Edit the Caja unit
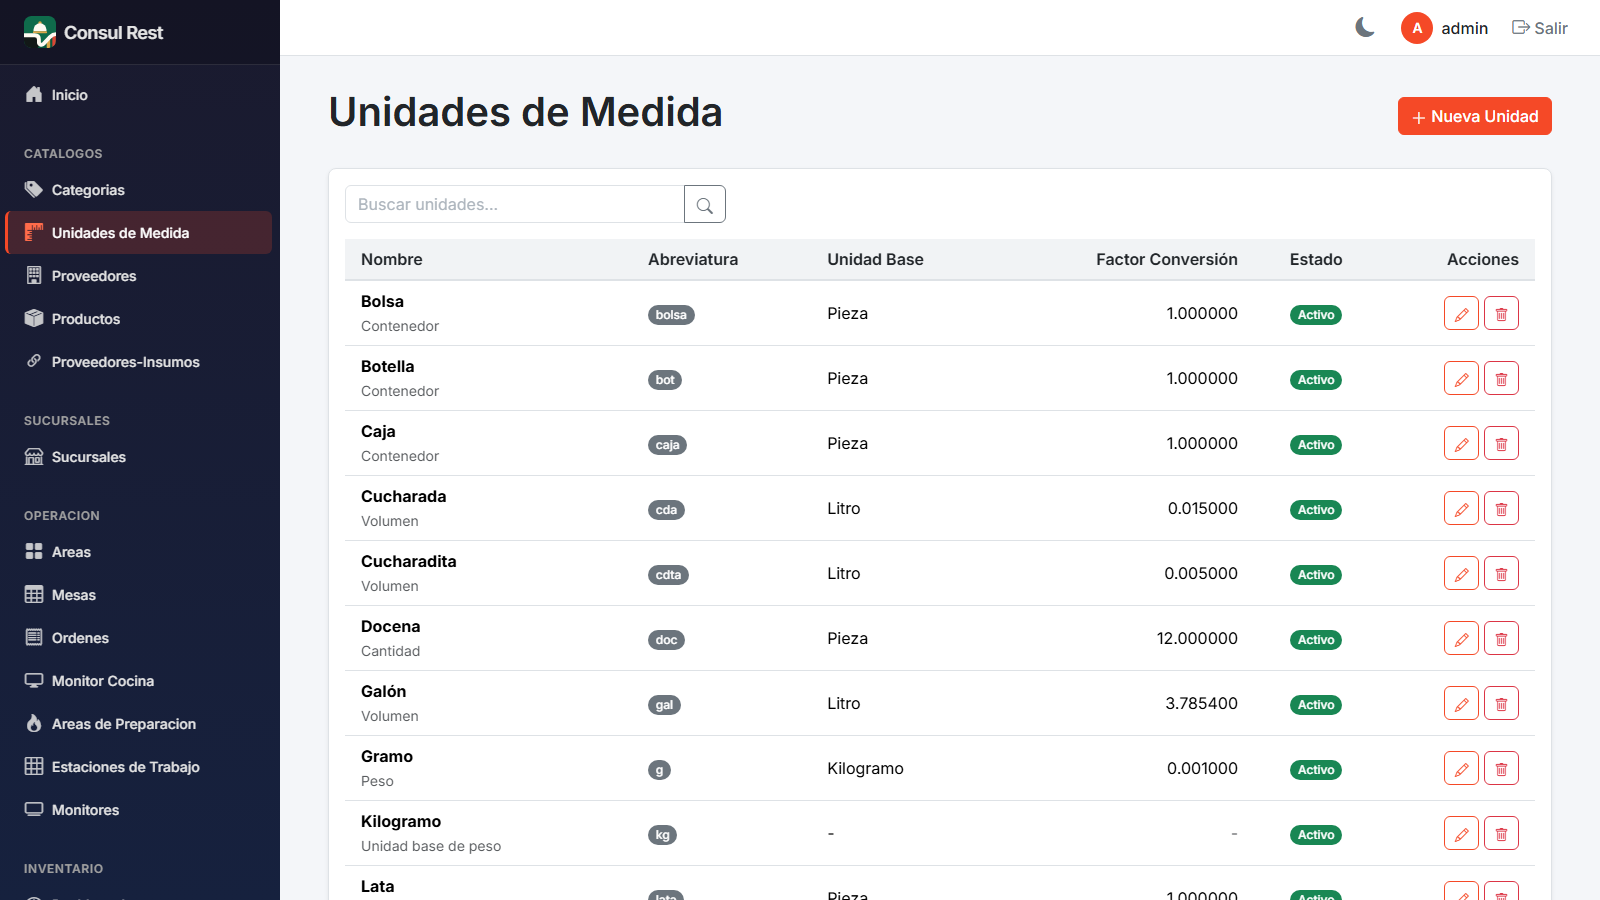Viewport: 1600px width, 900px height. pos(1461,444)
